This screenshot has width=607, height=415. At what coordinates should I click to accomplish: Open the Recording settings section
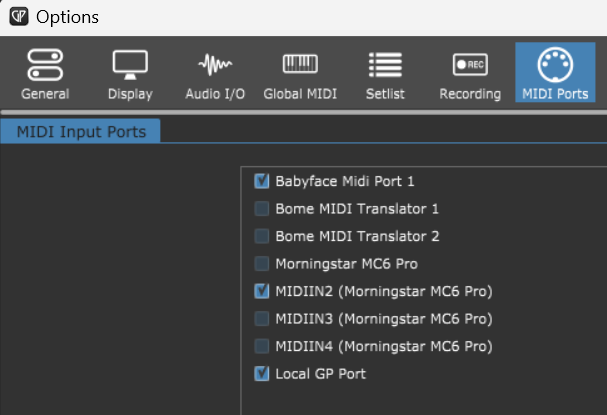click(470, 75)
